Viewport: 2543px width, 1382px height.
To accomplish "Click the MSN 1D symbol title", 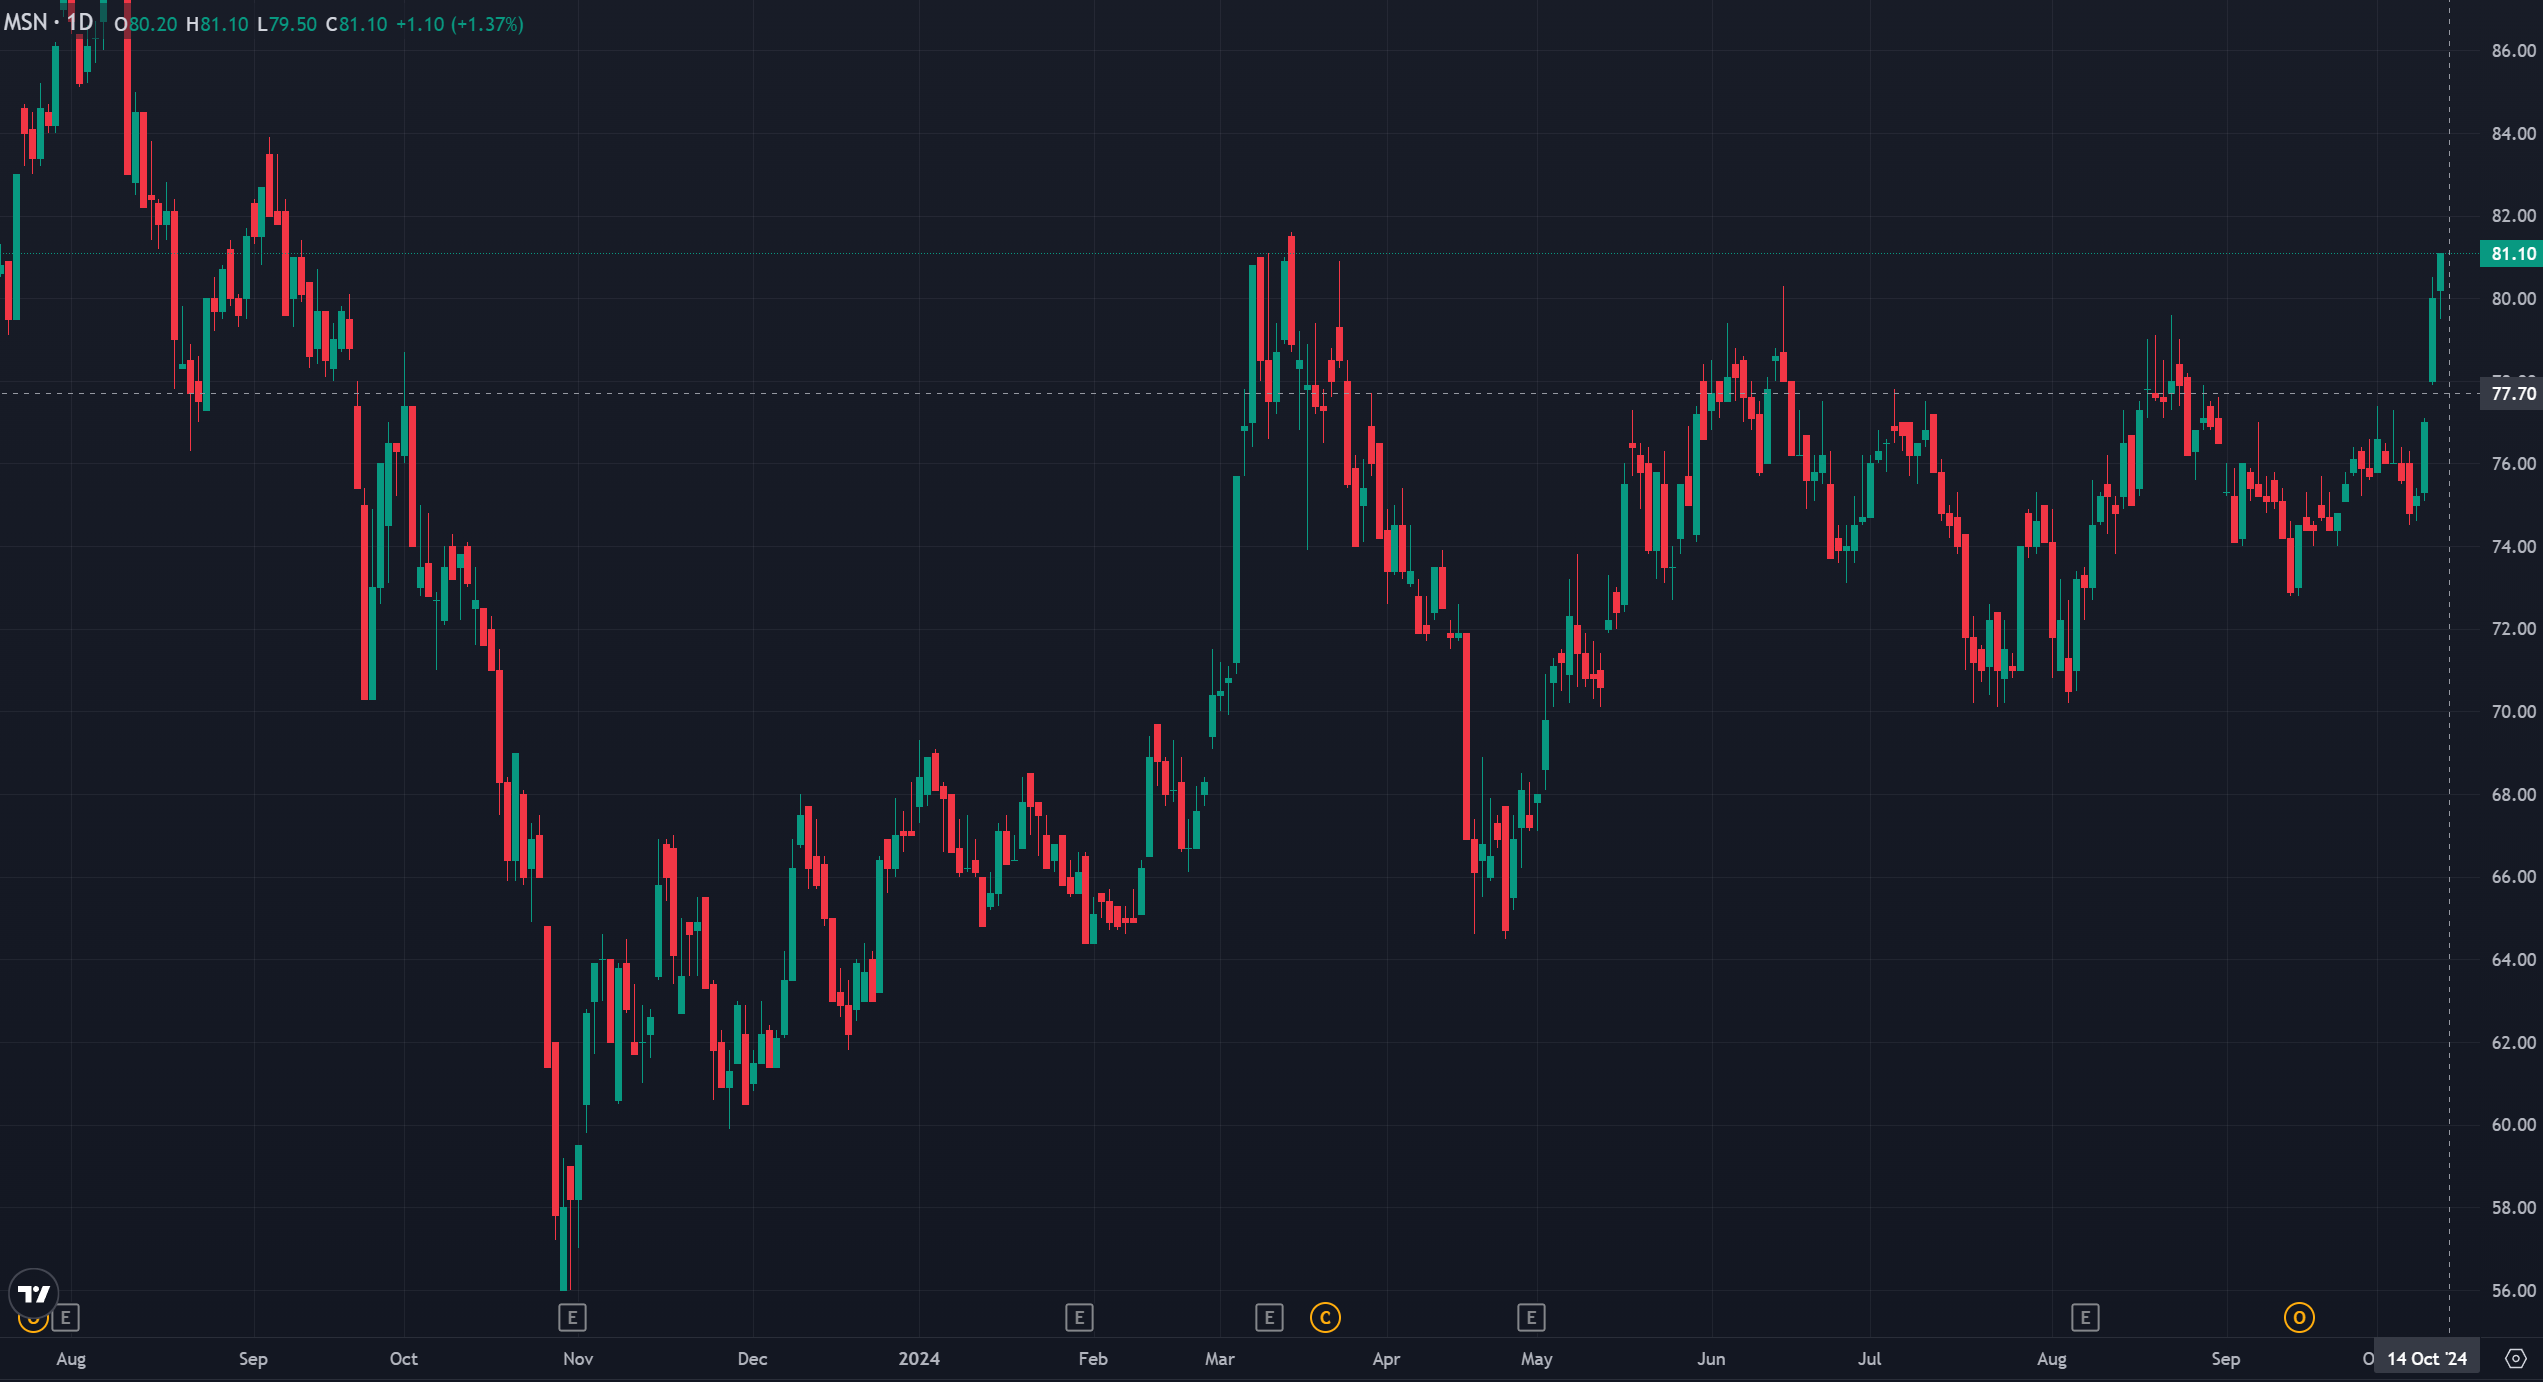I will click(x=48, y=23).
